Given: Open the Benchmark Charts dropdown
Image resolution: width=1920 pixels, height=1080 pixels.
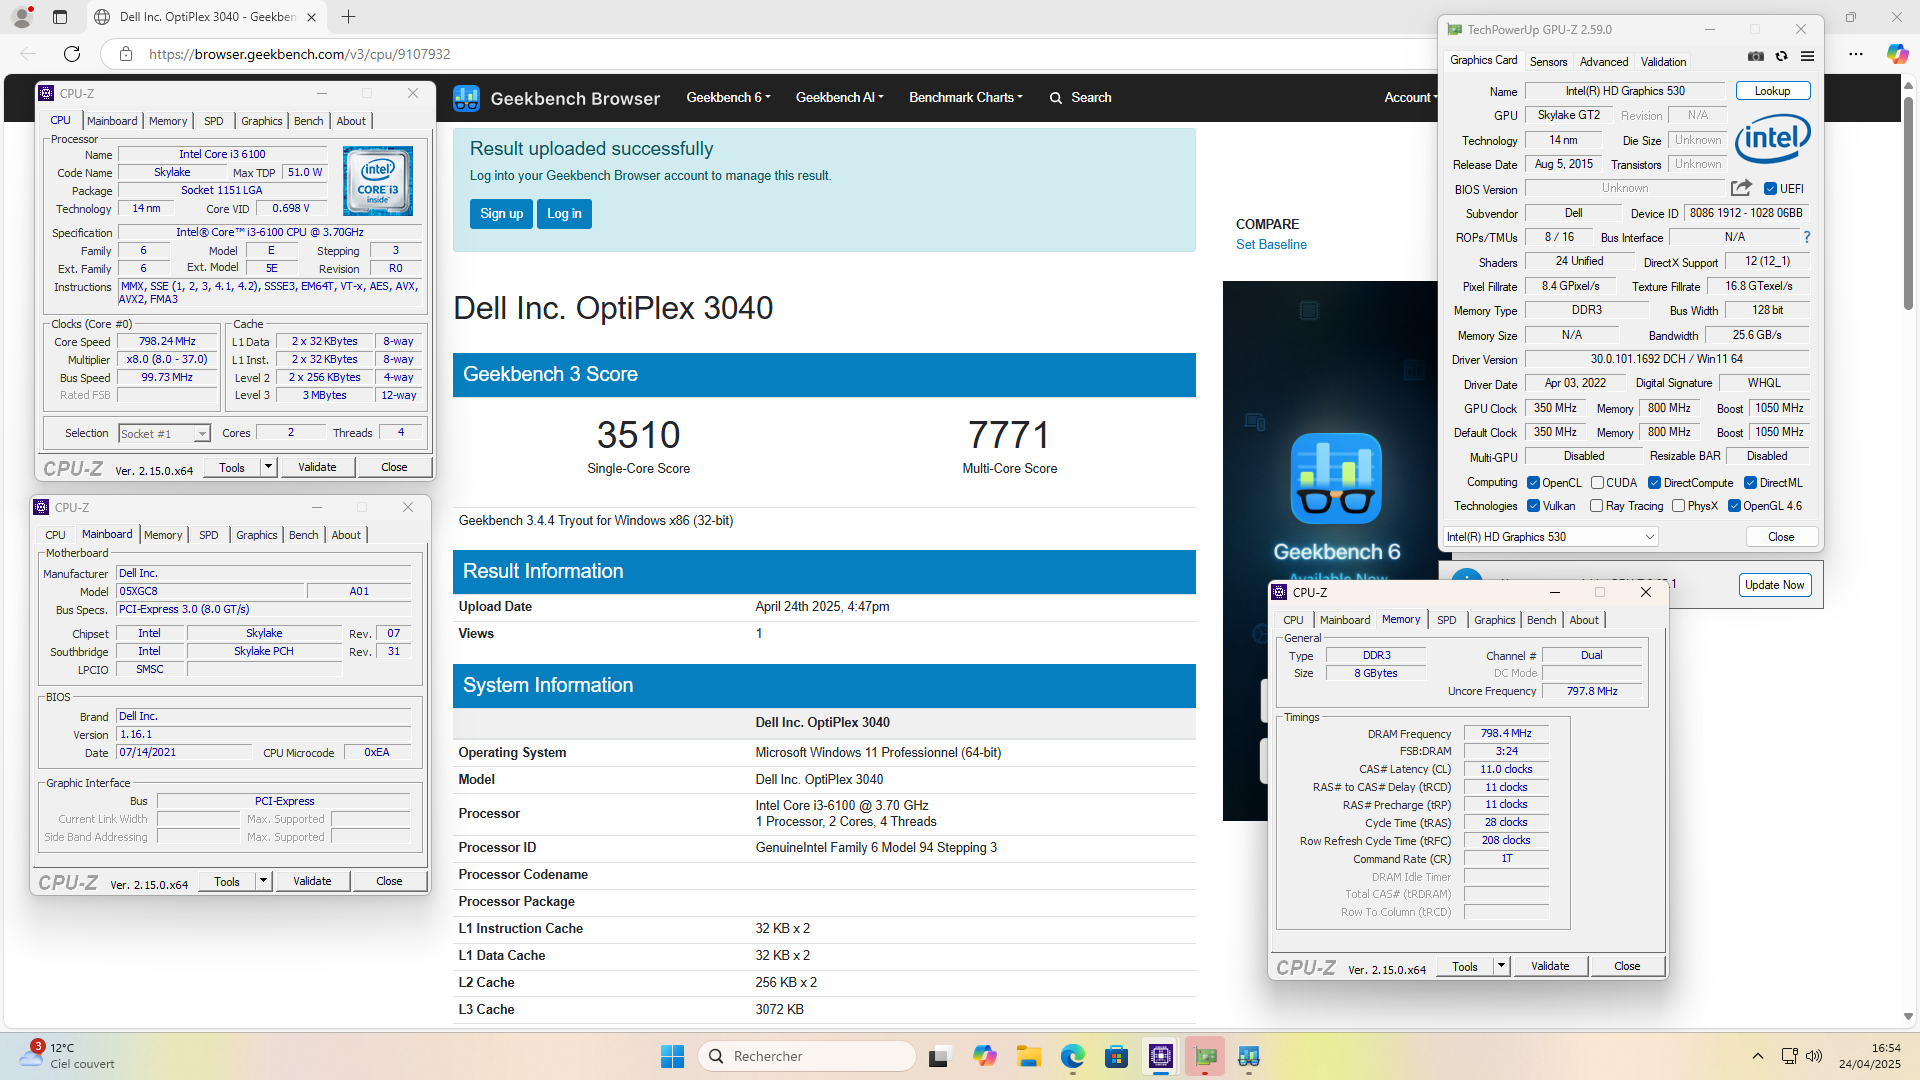Looking at the screenshot, I should [965, 98].
